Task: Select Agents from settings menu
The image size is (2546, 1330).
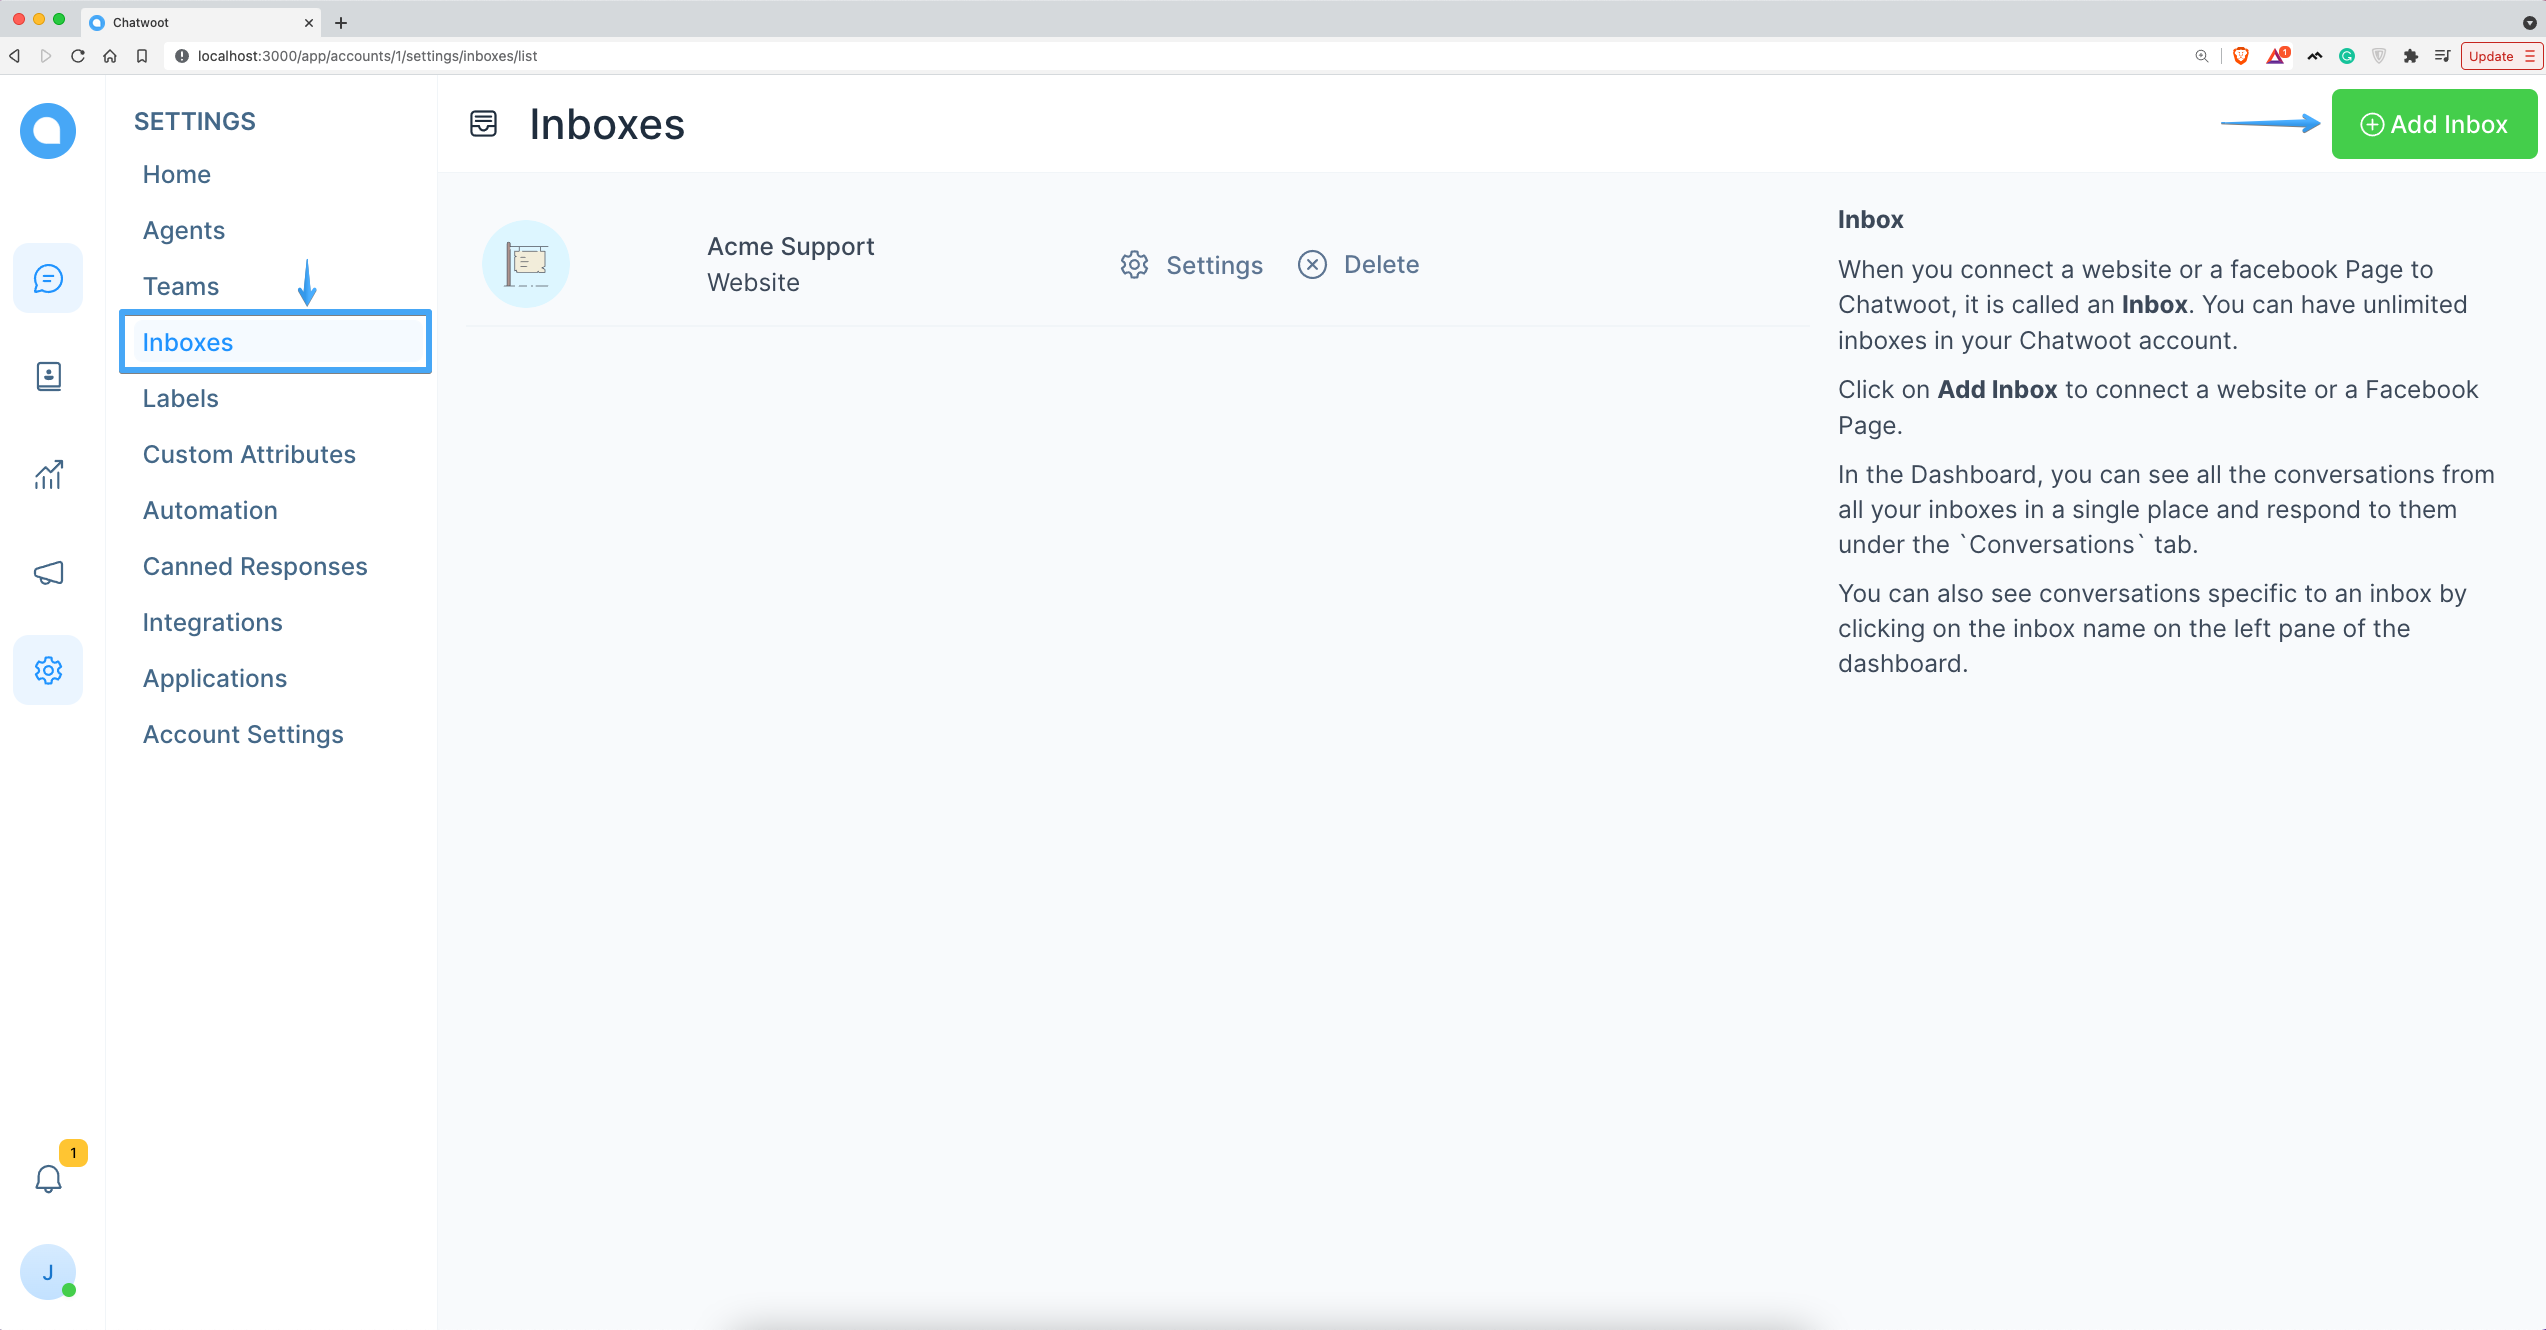Action: click(184, 229)
